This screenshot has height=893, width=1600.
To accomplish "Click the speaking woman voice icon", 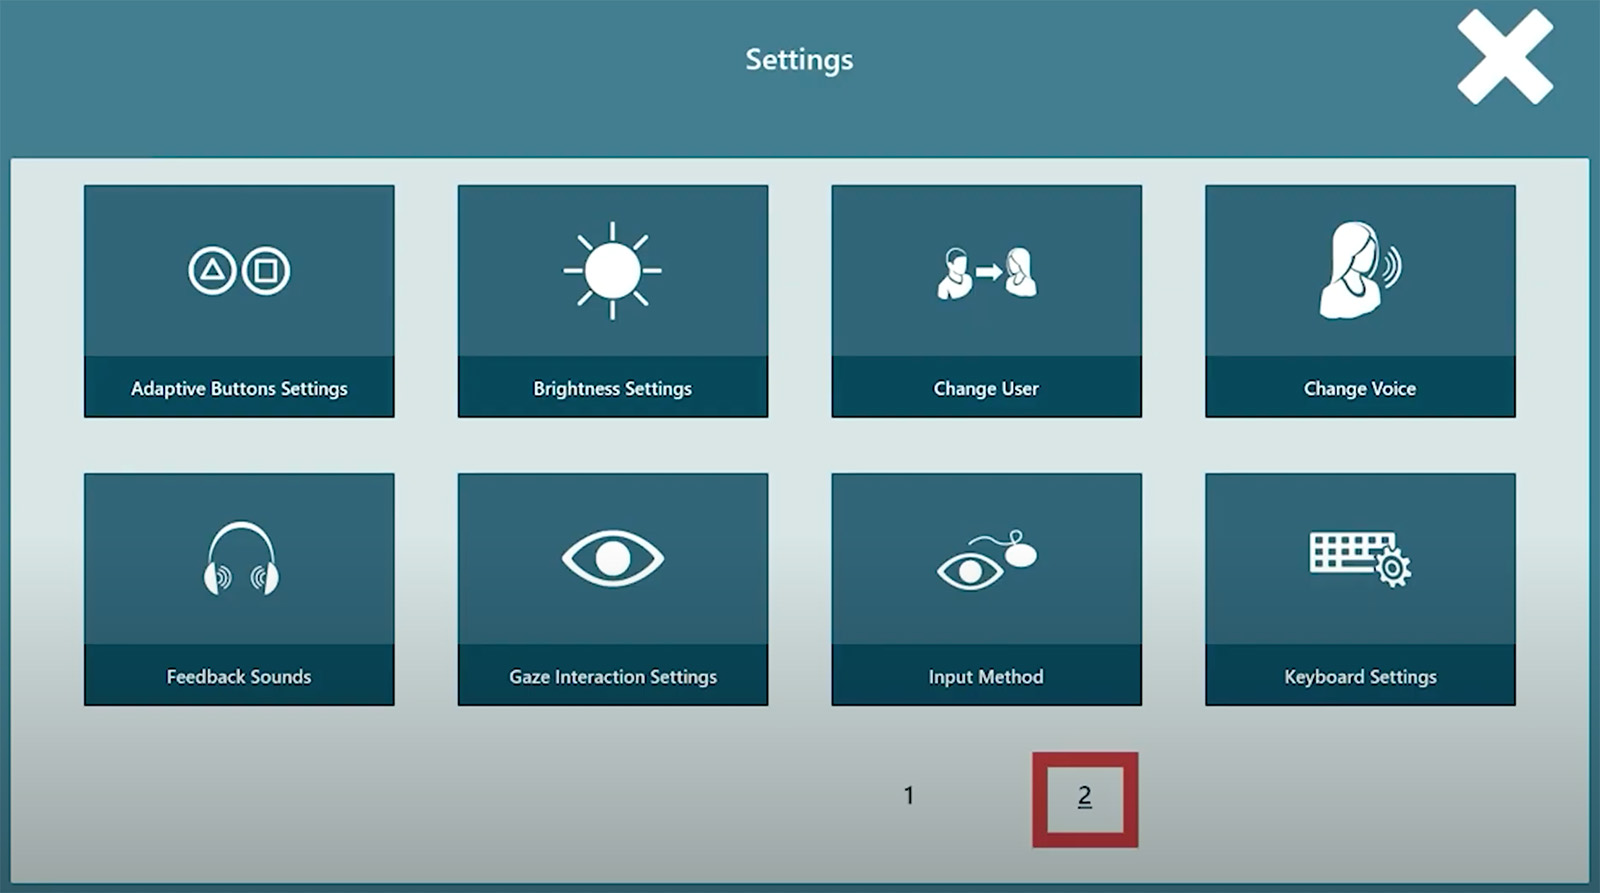I will 1359,271.
